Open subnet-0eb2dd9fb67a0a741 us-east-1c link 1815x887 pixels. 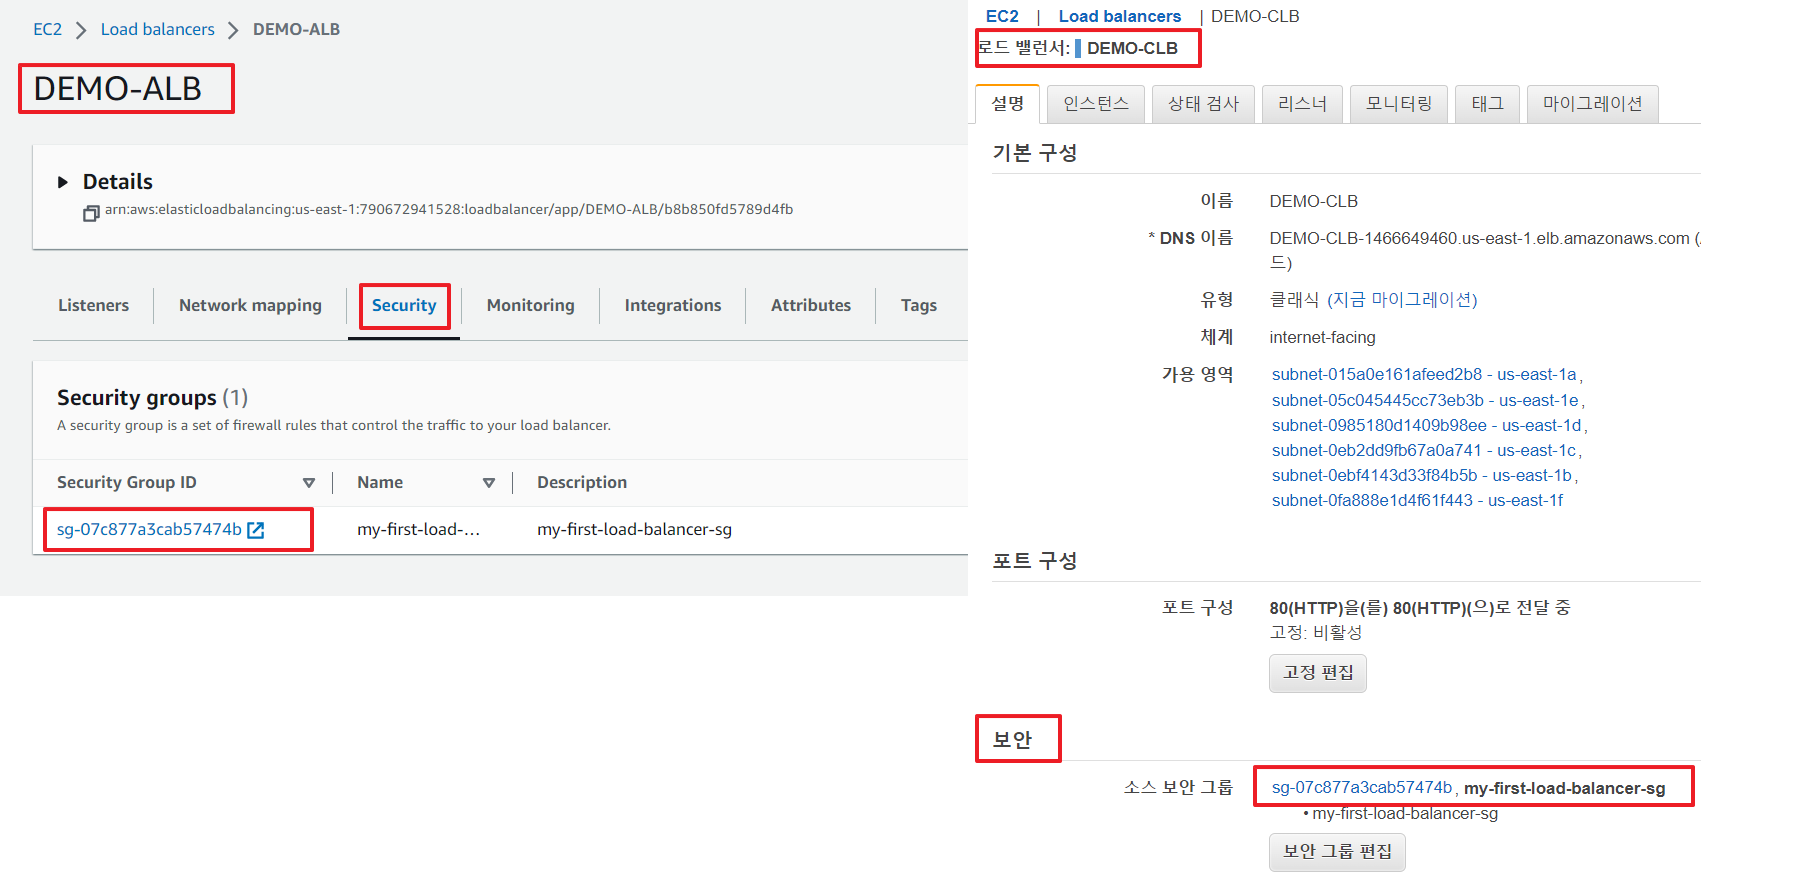click(x=1424, y=450)
